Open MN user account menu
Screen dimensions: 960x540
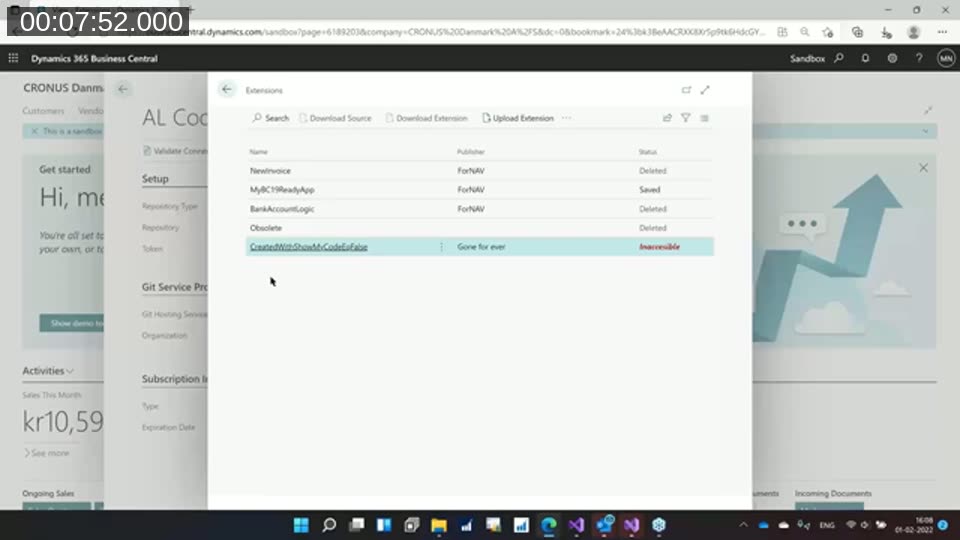946,58
